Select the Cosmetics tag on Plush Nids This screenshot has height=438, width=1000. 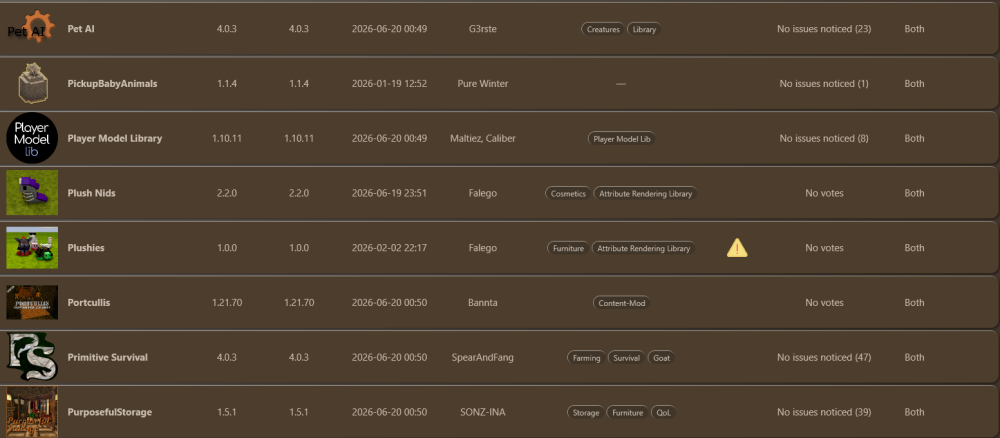[568, 193]
